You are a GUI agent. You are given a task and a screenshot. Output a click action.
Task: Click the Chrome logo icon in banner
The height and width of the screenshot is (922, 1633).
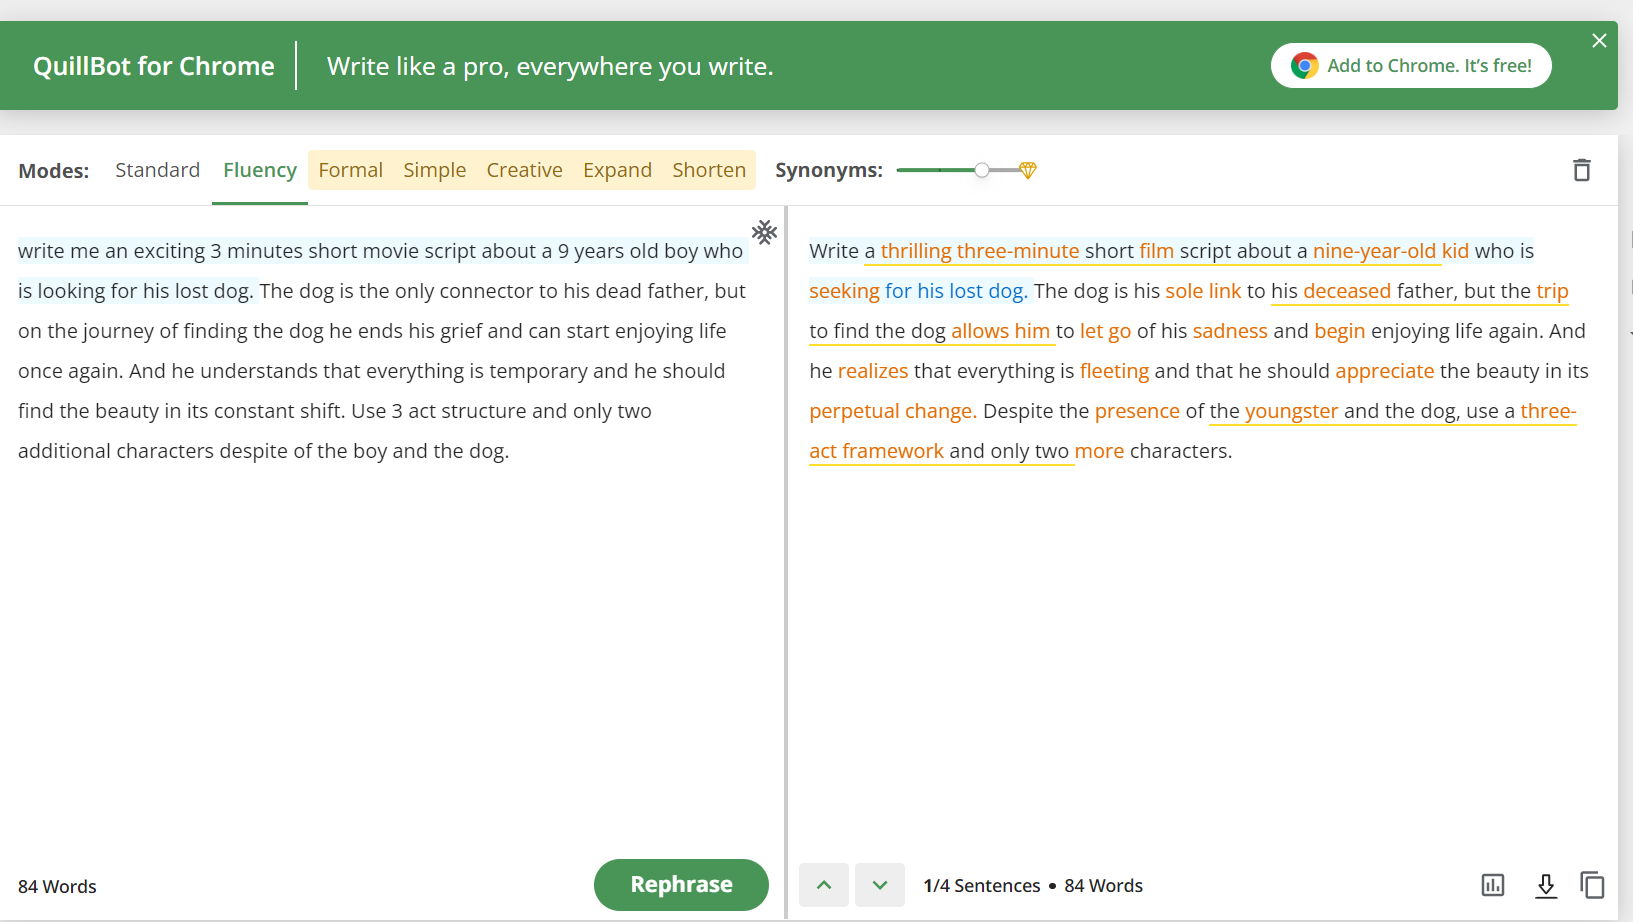click(x=1304, y=66)
